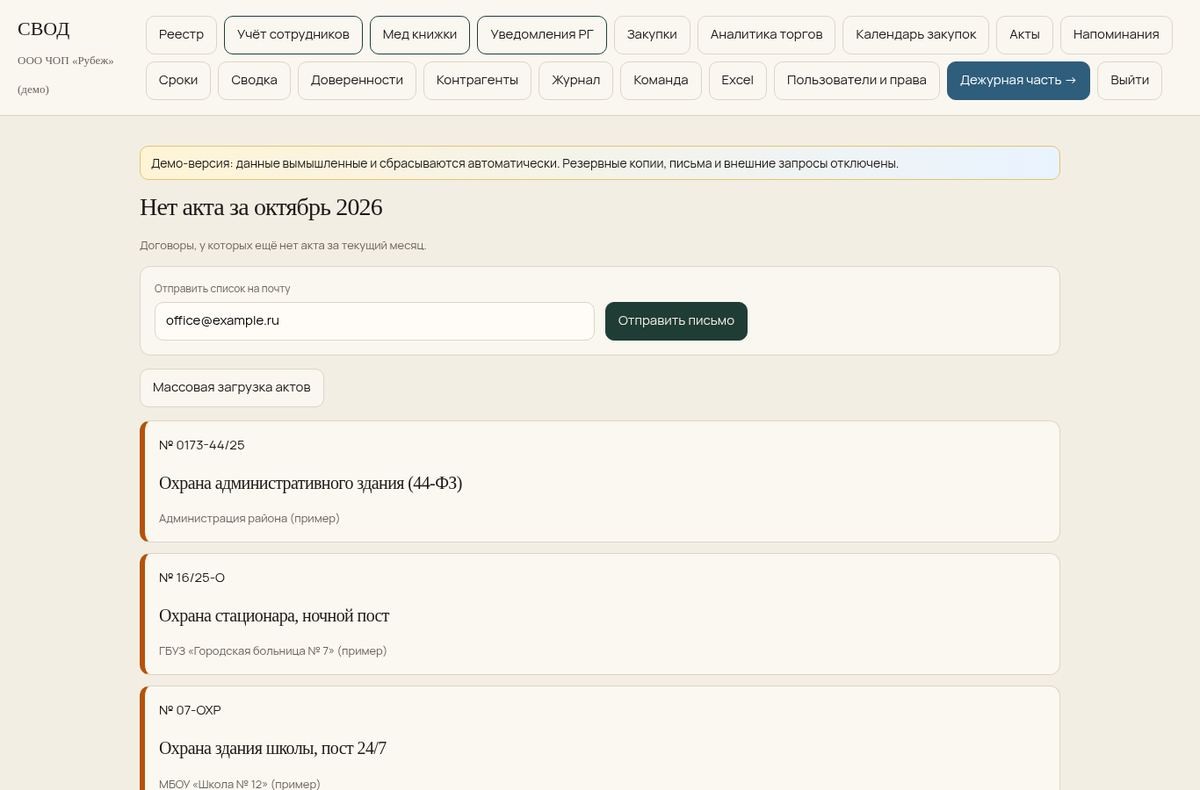
Task: Go to Учёт сотрудников
Action: tap(293, 35)
